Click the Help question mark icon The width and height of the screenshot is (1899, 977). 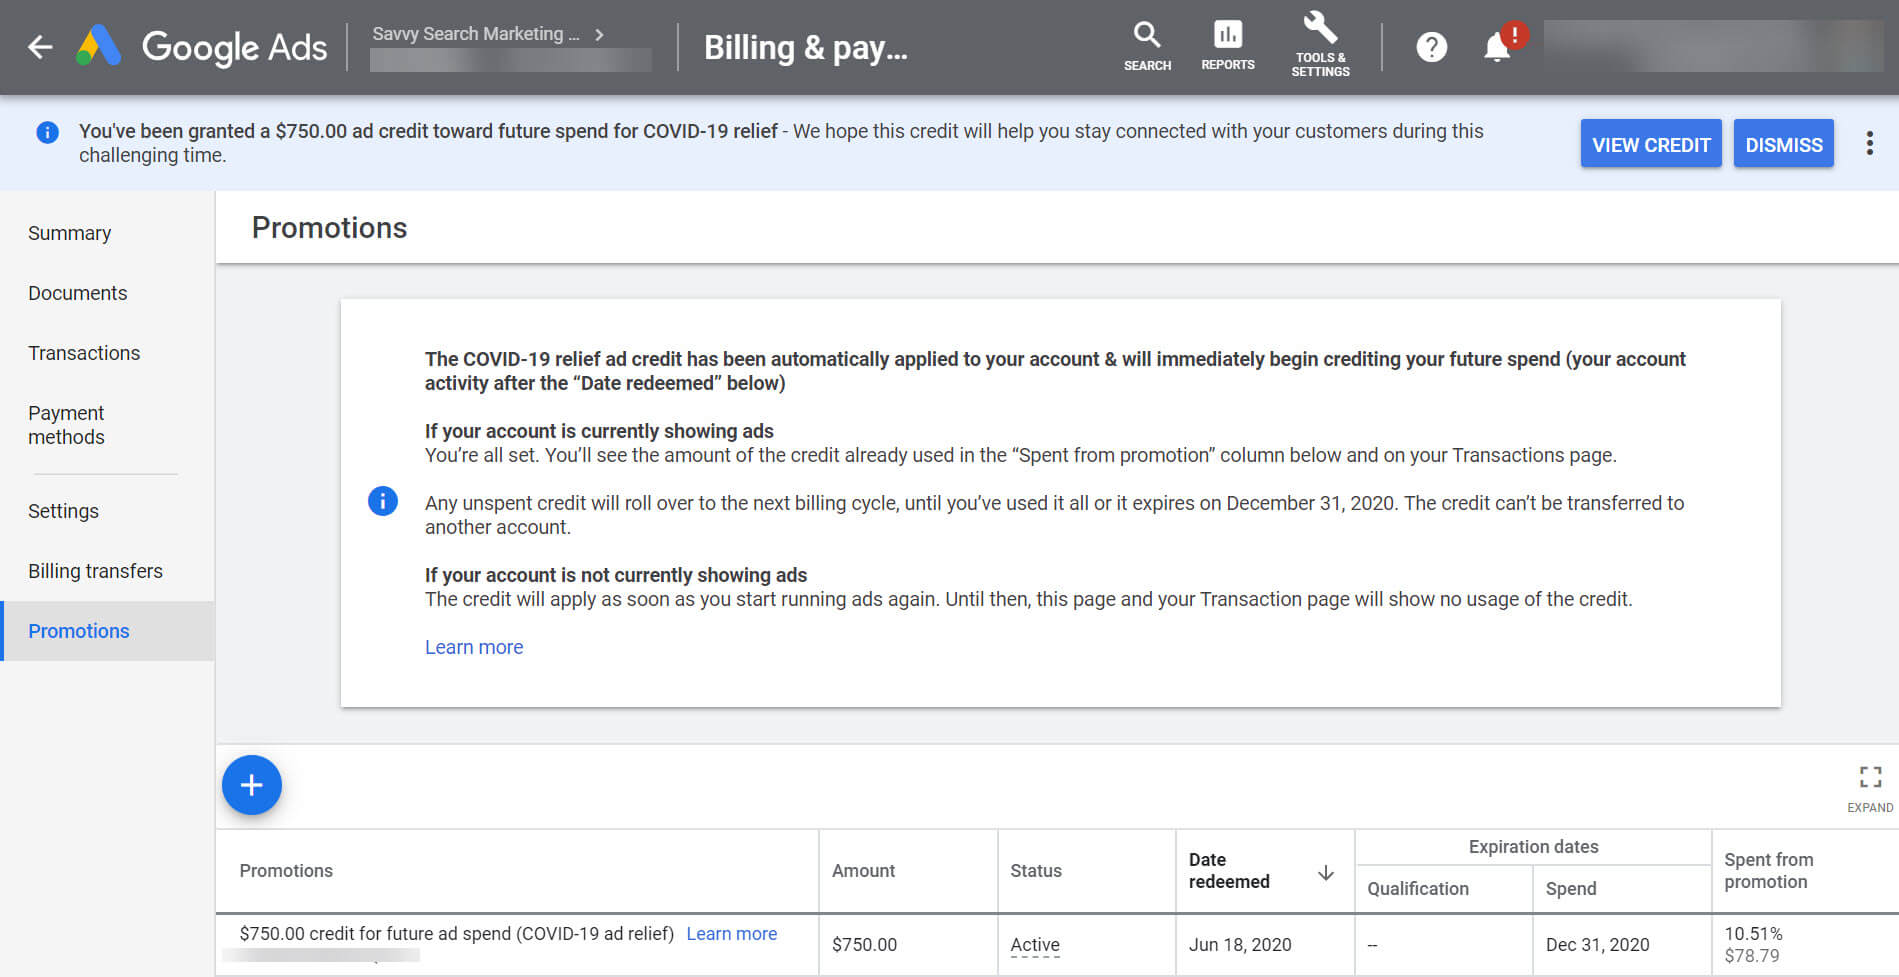(x=1431, y=46)
